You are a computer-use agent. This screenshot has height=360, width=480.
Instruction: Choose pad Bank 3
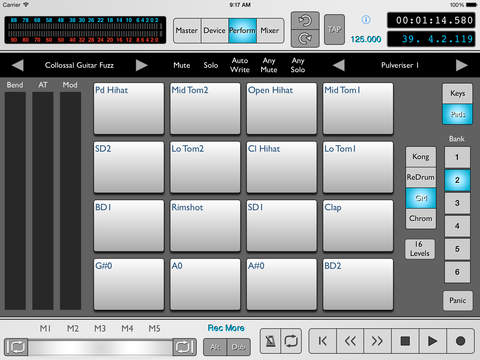pos(457,203)
